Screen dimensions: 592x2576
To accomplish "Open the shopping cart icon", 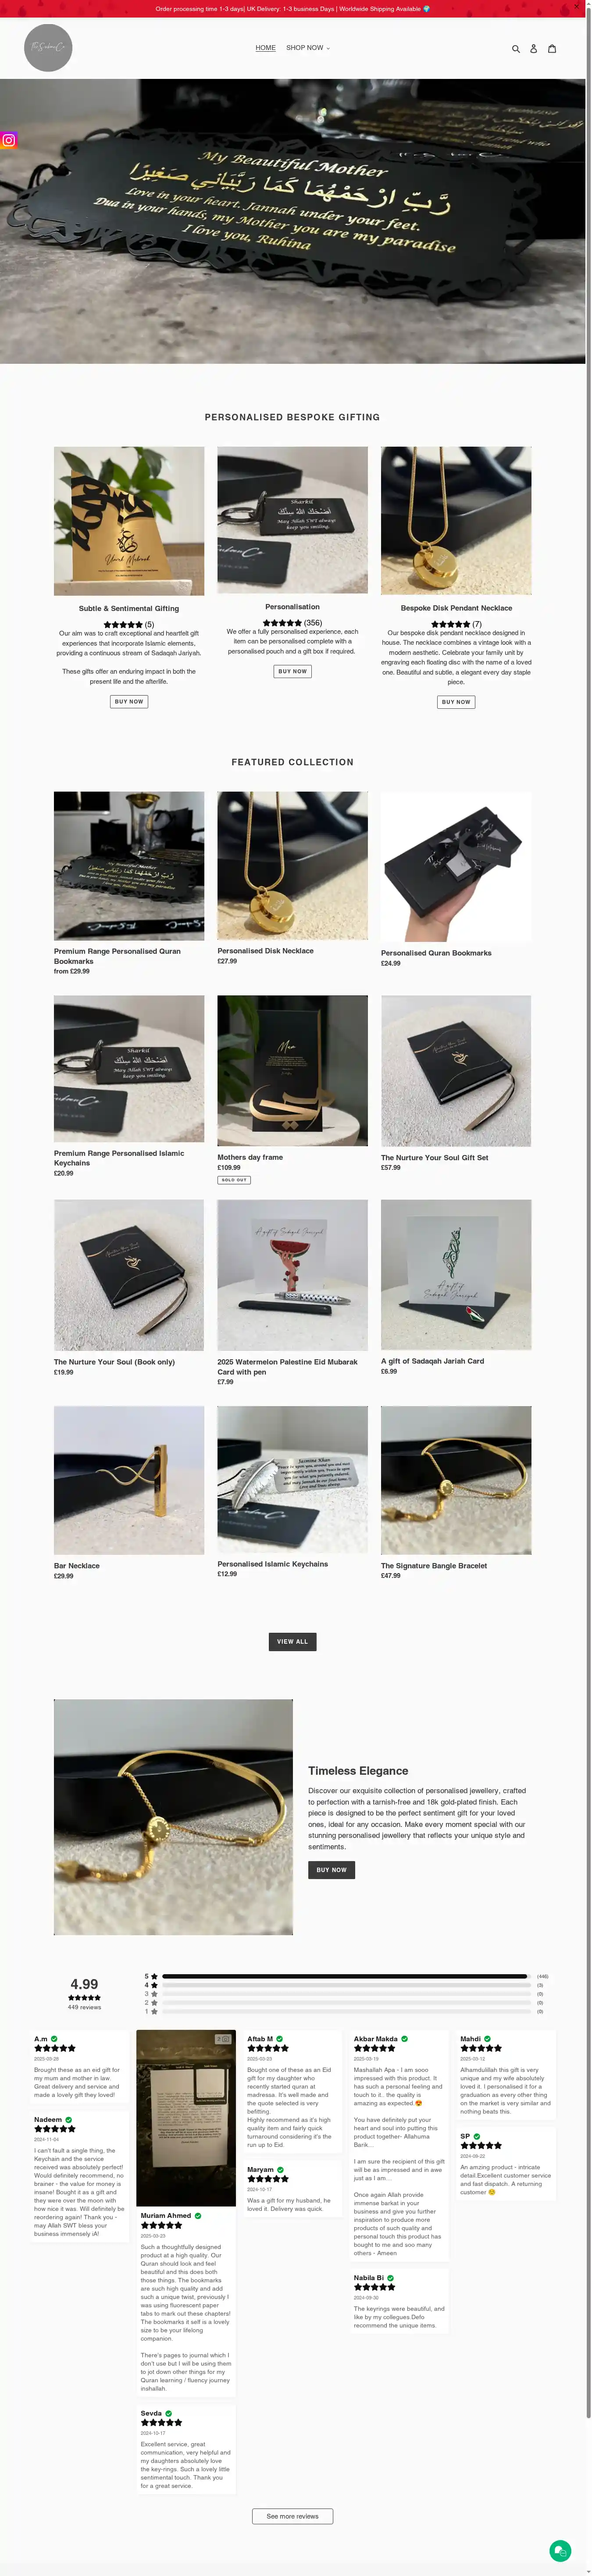I will (x=551, y=48).
